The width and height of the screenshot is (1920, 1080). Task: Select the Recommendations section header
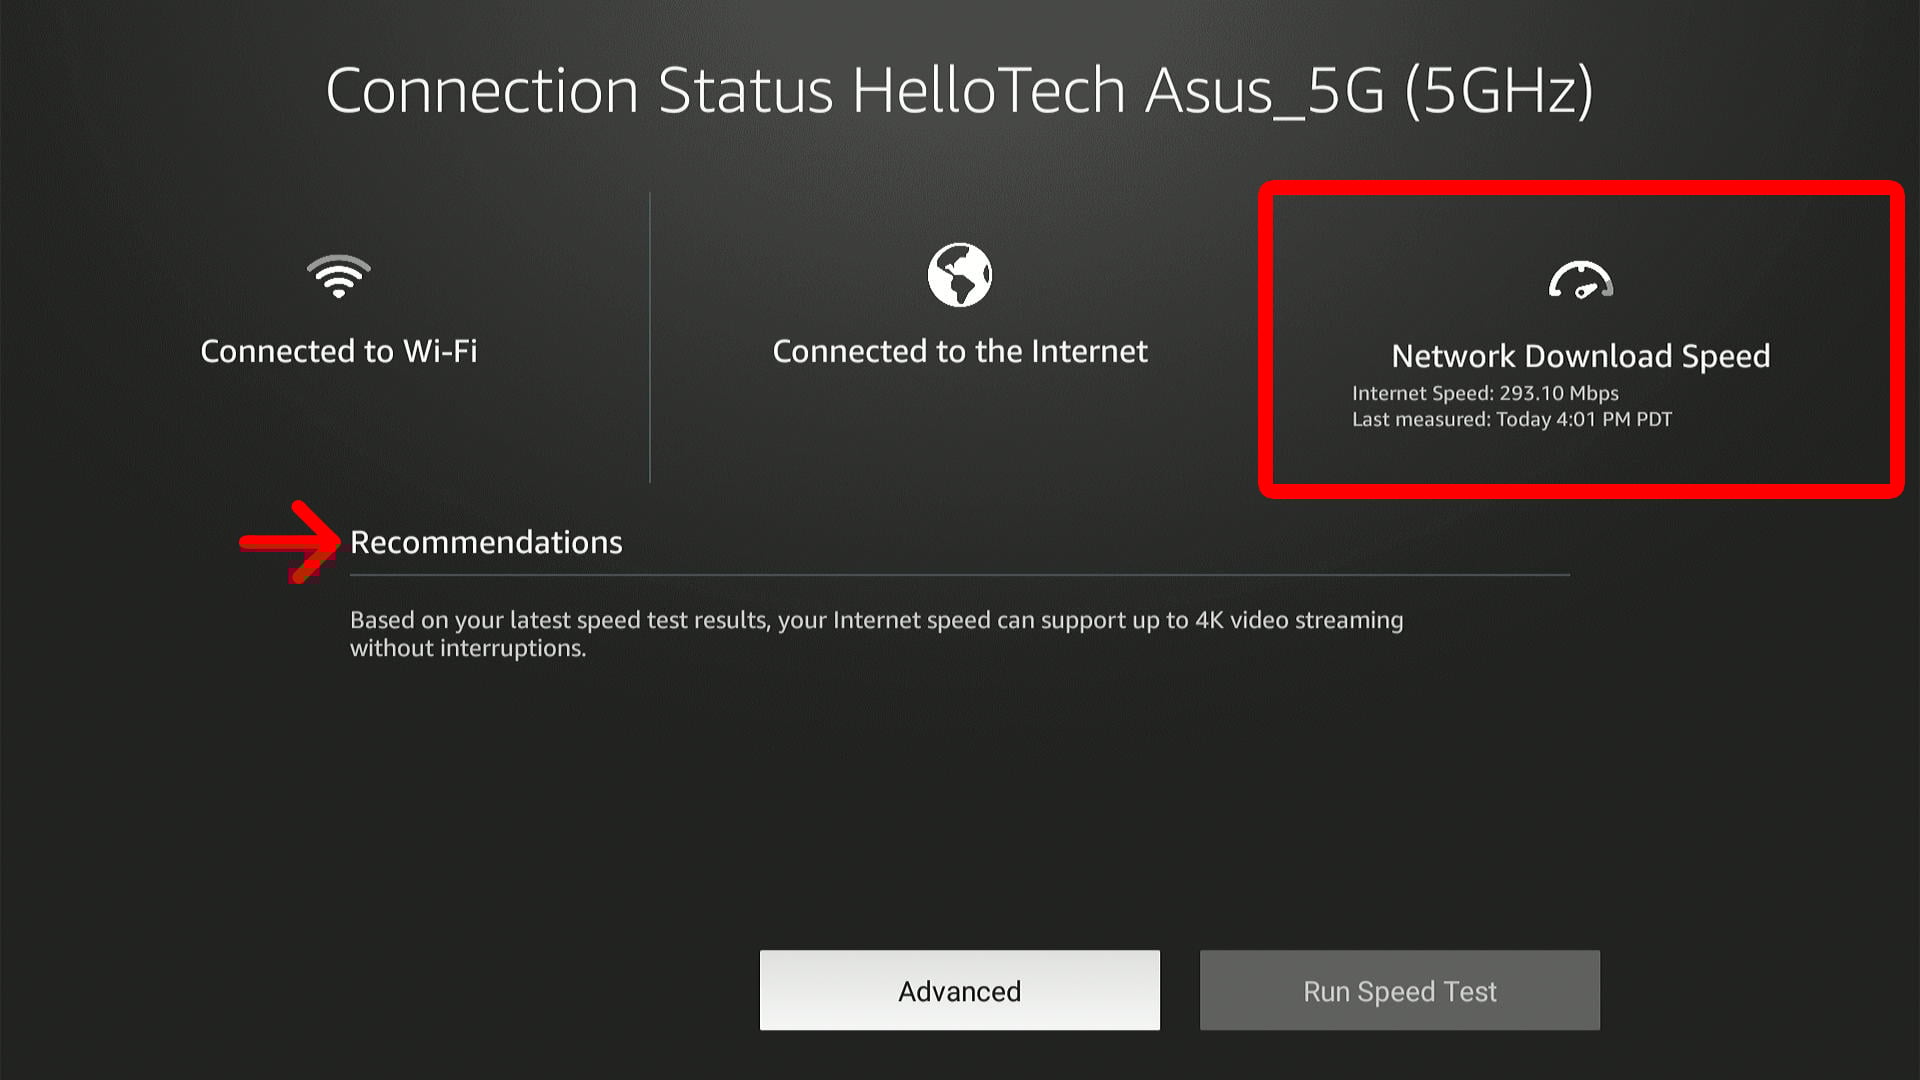pyautogui.click(x=486, y=541)
